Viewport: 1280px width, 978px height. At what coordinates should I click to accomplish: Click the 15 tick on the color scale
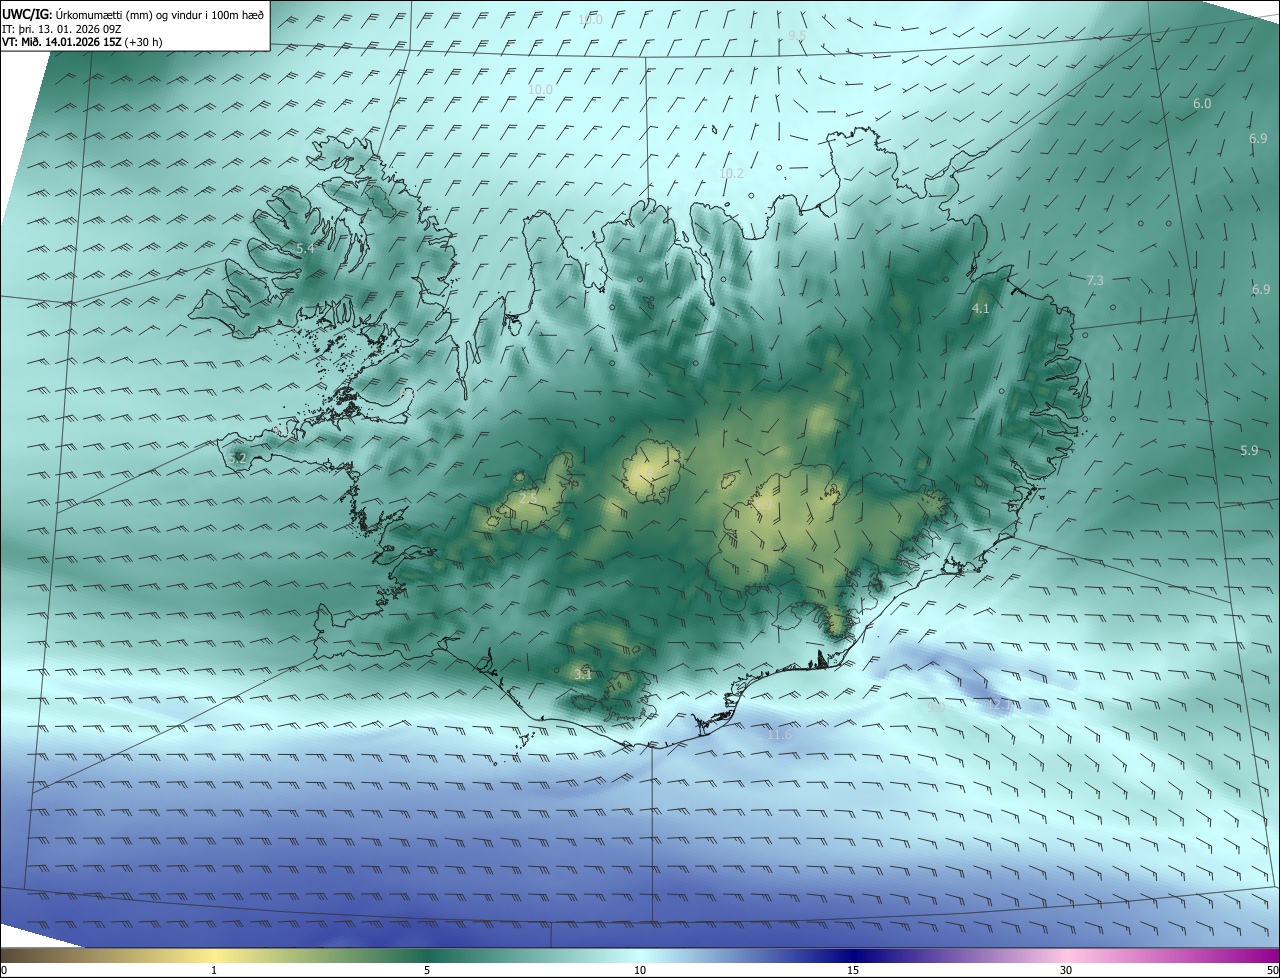click(853, 970)
